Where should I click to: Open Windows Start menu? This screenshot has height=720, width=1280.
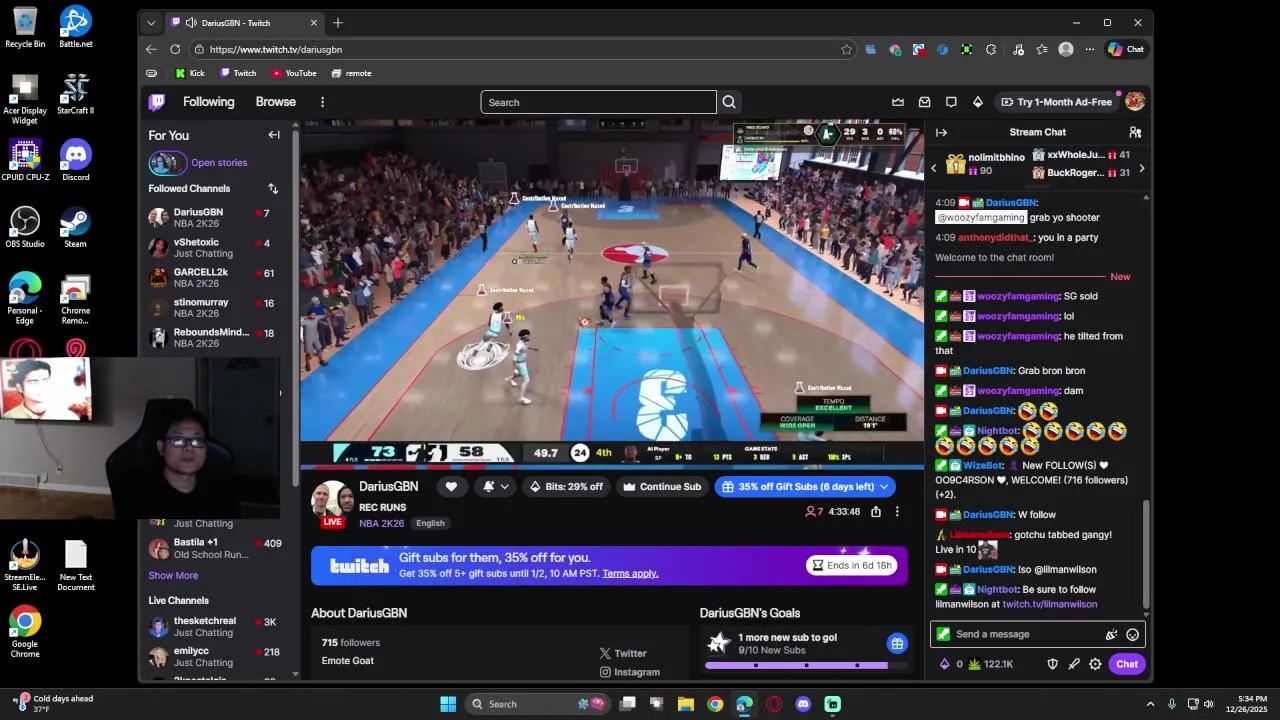click(448, 704)
